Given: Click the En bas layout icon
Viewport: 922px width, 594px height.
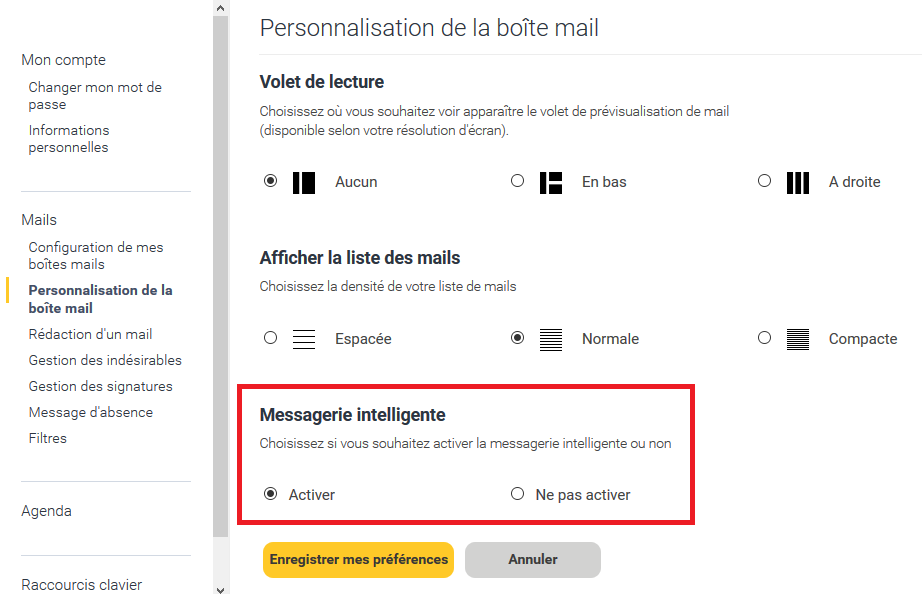Looking at the screenshot, I should point(551,182).
